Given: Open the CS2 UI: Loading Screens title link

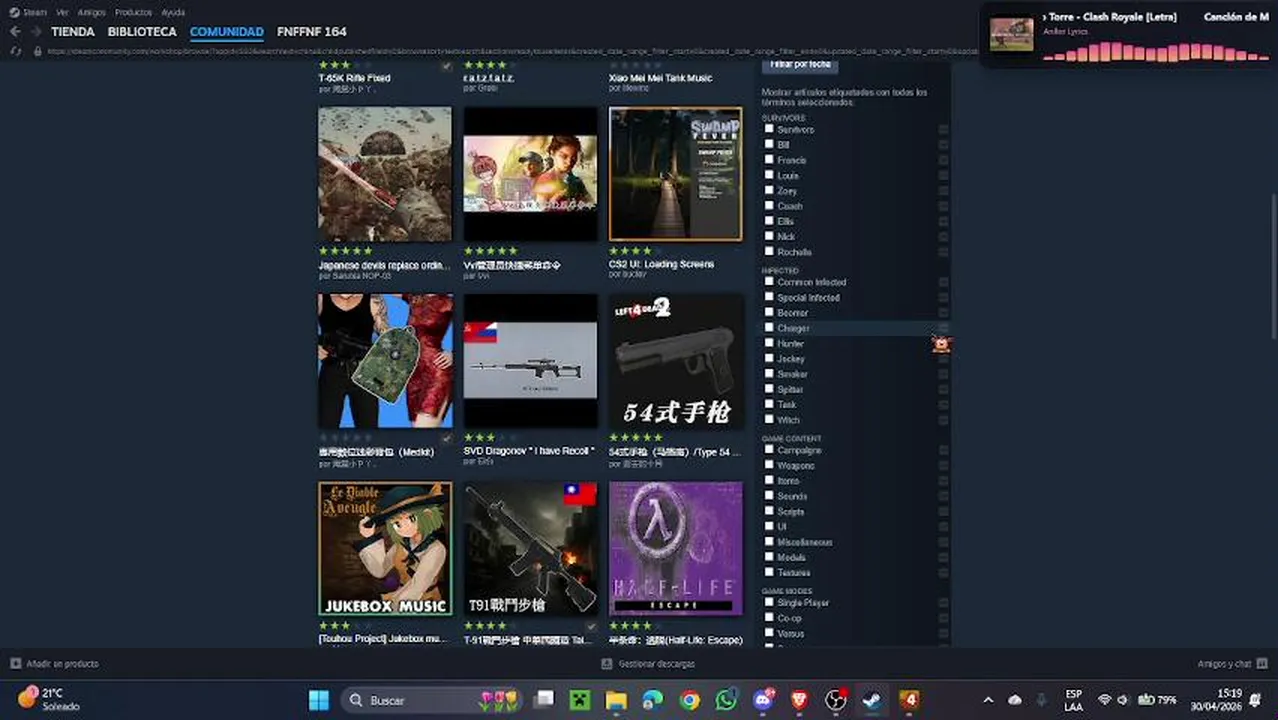Looking at the screenshot, I should pos(661,264).
